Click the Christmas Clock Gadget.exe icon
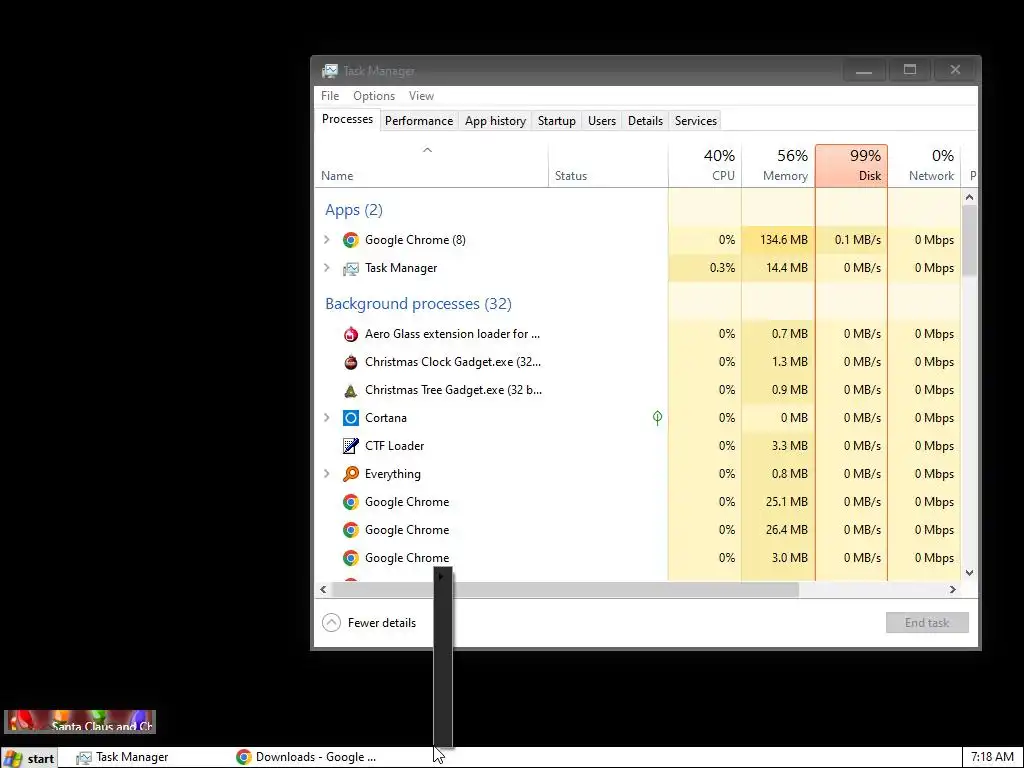 351,362
